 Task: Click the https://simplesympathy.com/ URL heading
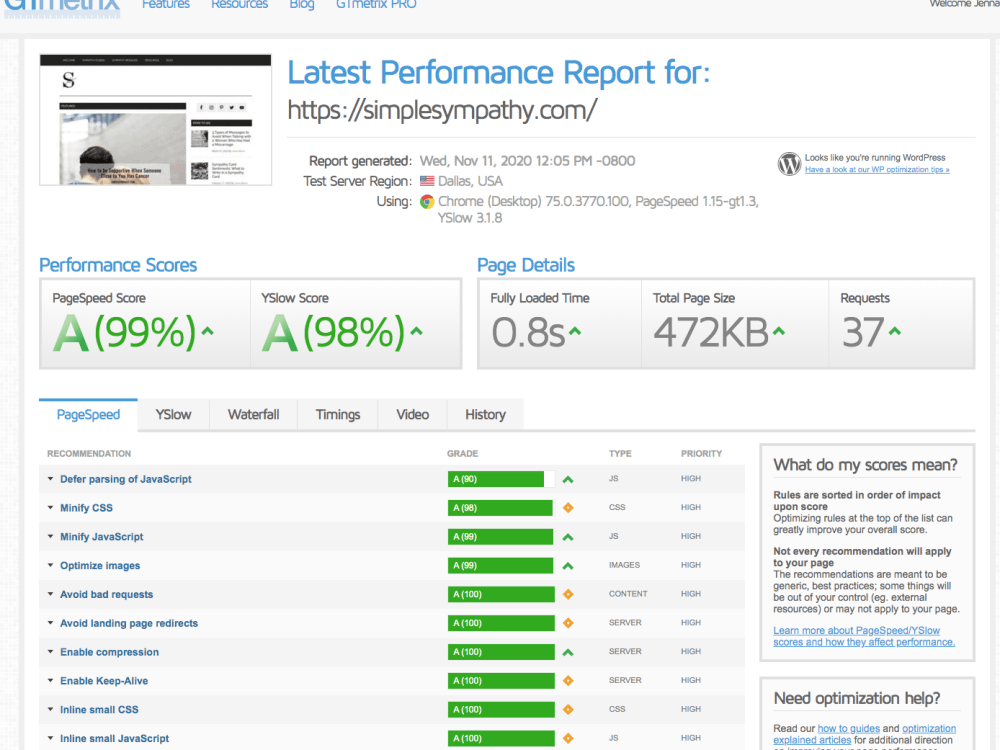click(x=442, y=110)
